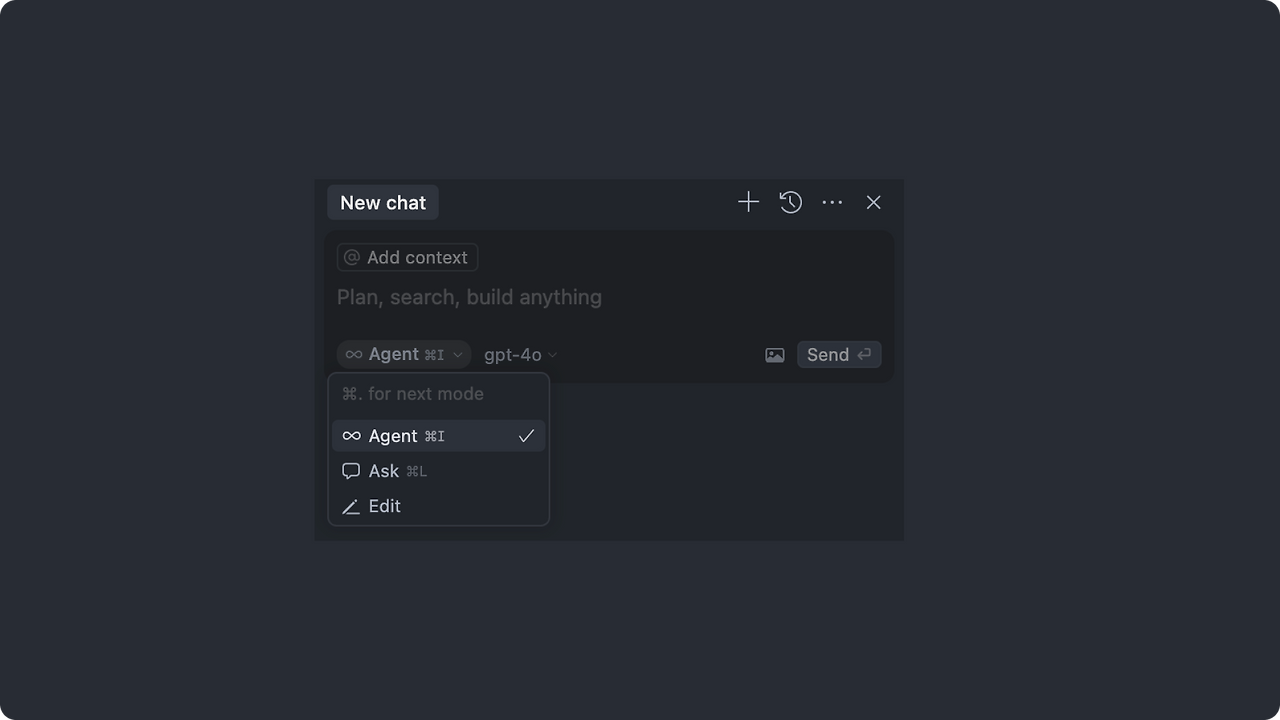Image resolution: width=1280 pixels, height=720 pixels.
Task: Open the three-dot more options menu
Action: (x=832, y=202)
